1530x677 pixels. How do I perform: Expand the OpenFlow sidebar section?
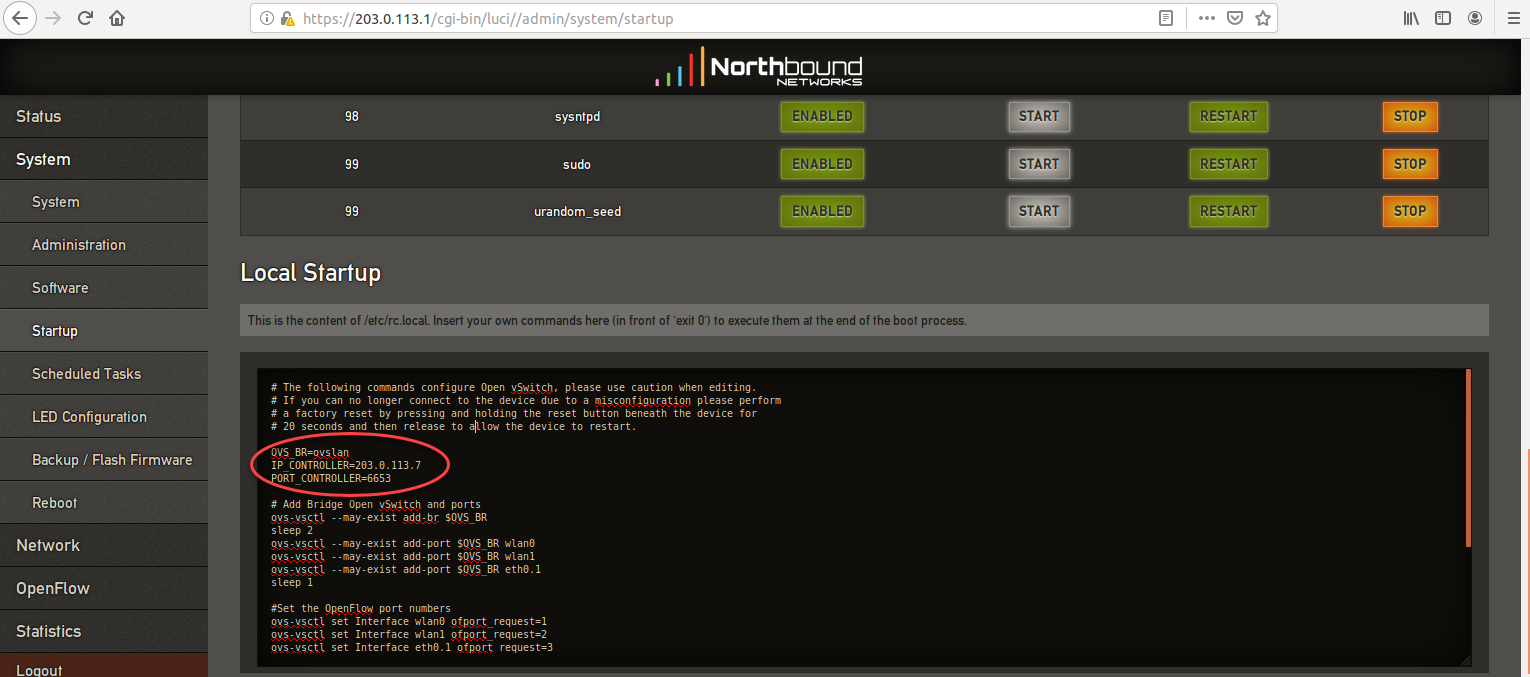tap(104, 588)
